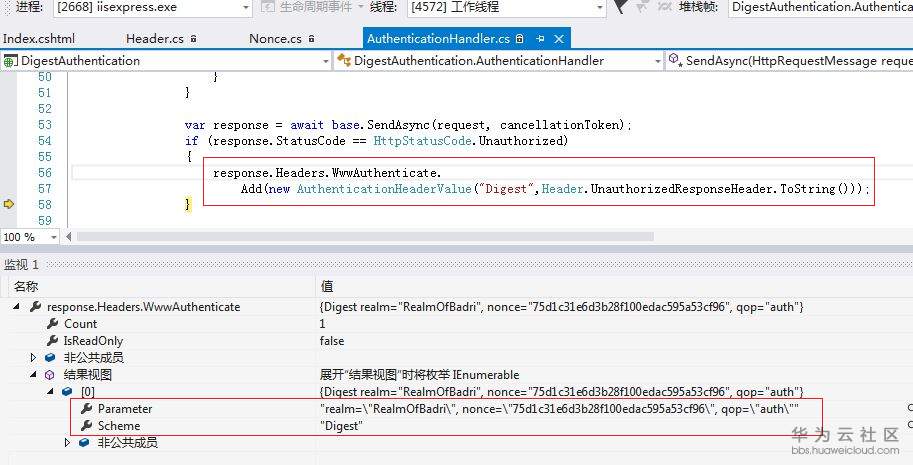Viewport: 913px width, 465px height.
Task: Switch to the Index.cshtml tab
Action: (x=39, y=39)
